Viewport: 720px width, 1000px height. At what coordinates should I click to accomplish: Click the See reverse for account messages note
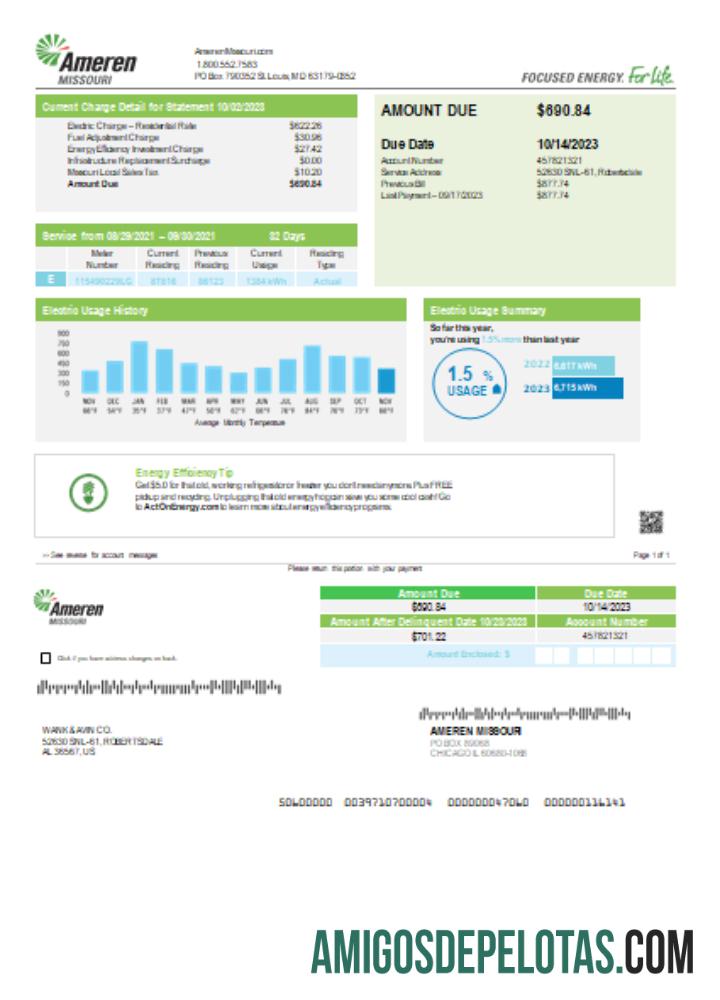[100, 555]
